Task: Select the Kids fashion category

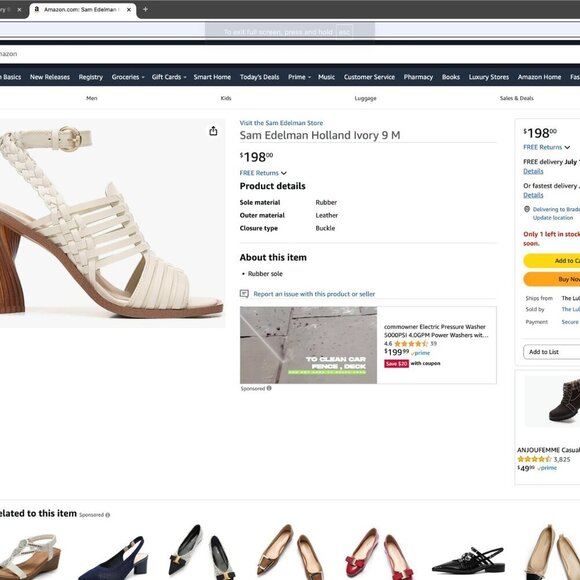Action: click(x=226, y=98)
